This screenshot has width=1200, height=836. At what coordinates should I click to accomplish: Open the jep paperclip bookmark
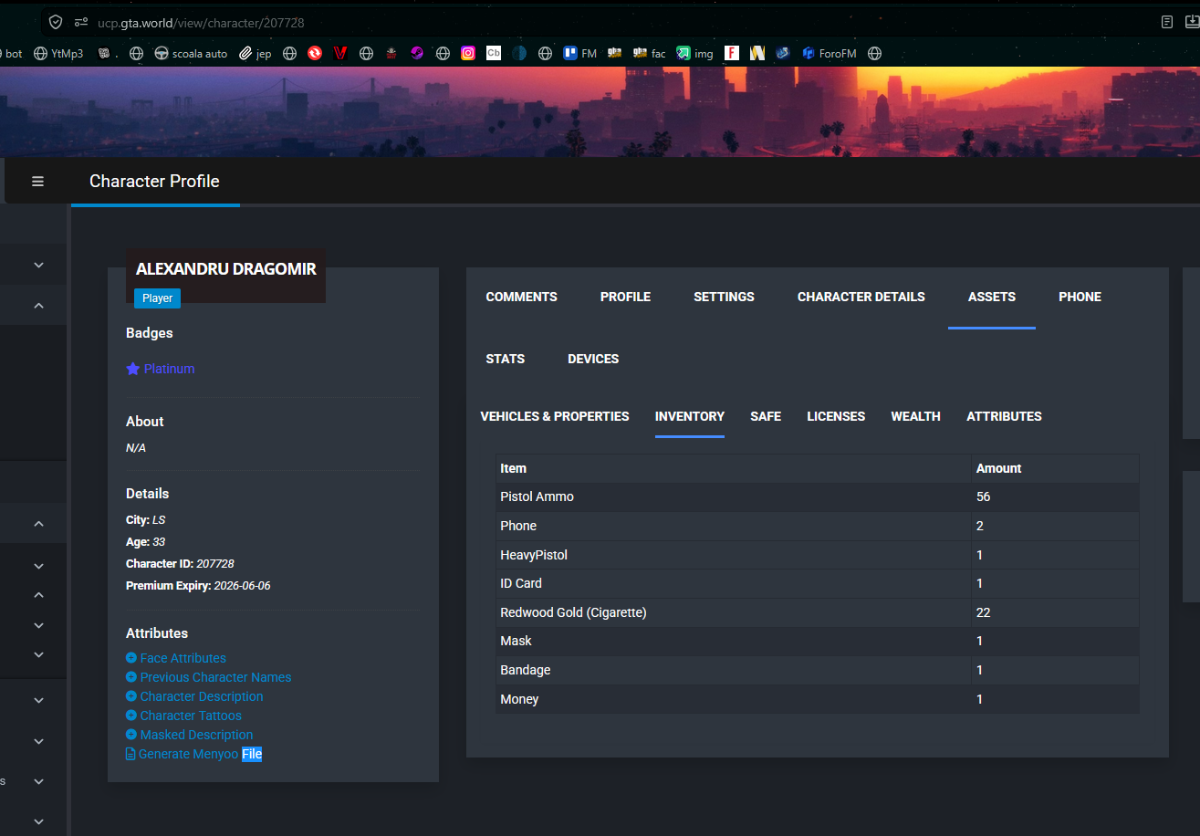coord(255,53)
